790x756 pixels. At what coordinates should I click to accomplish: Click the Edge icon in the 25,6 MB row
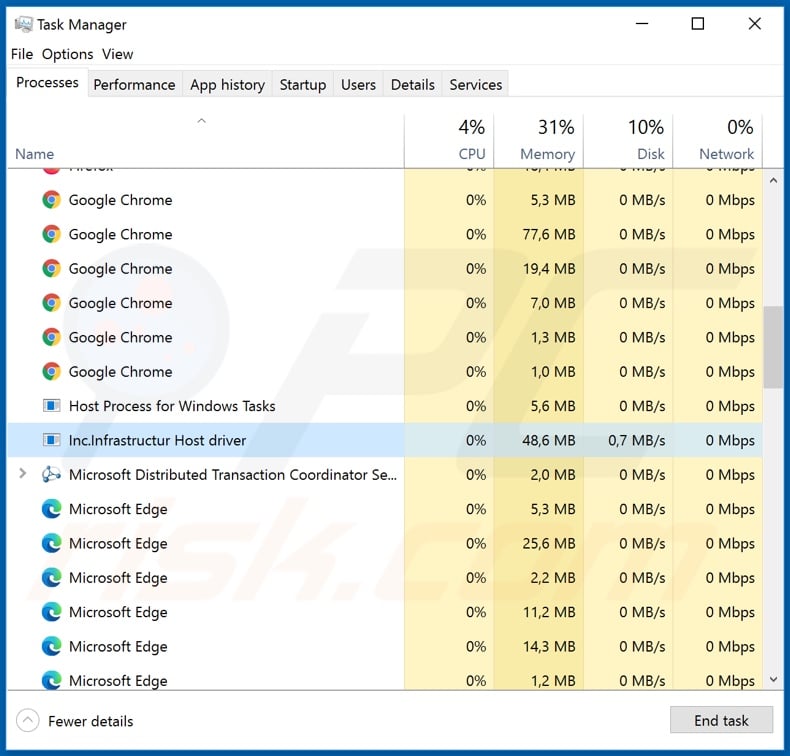tap(51, 543)
